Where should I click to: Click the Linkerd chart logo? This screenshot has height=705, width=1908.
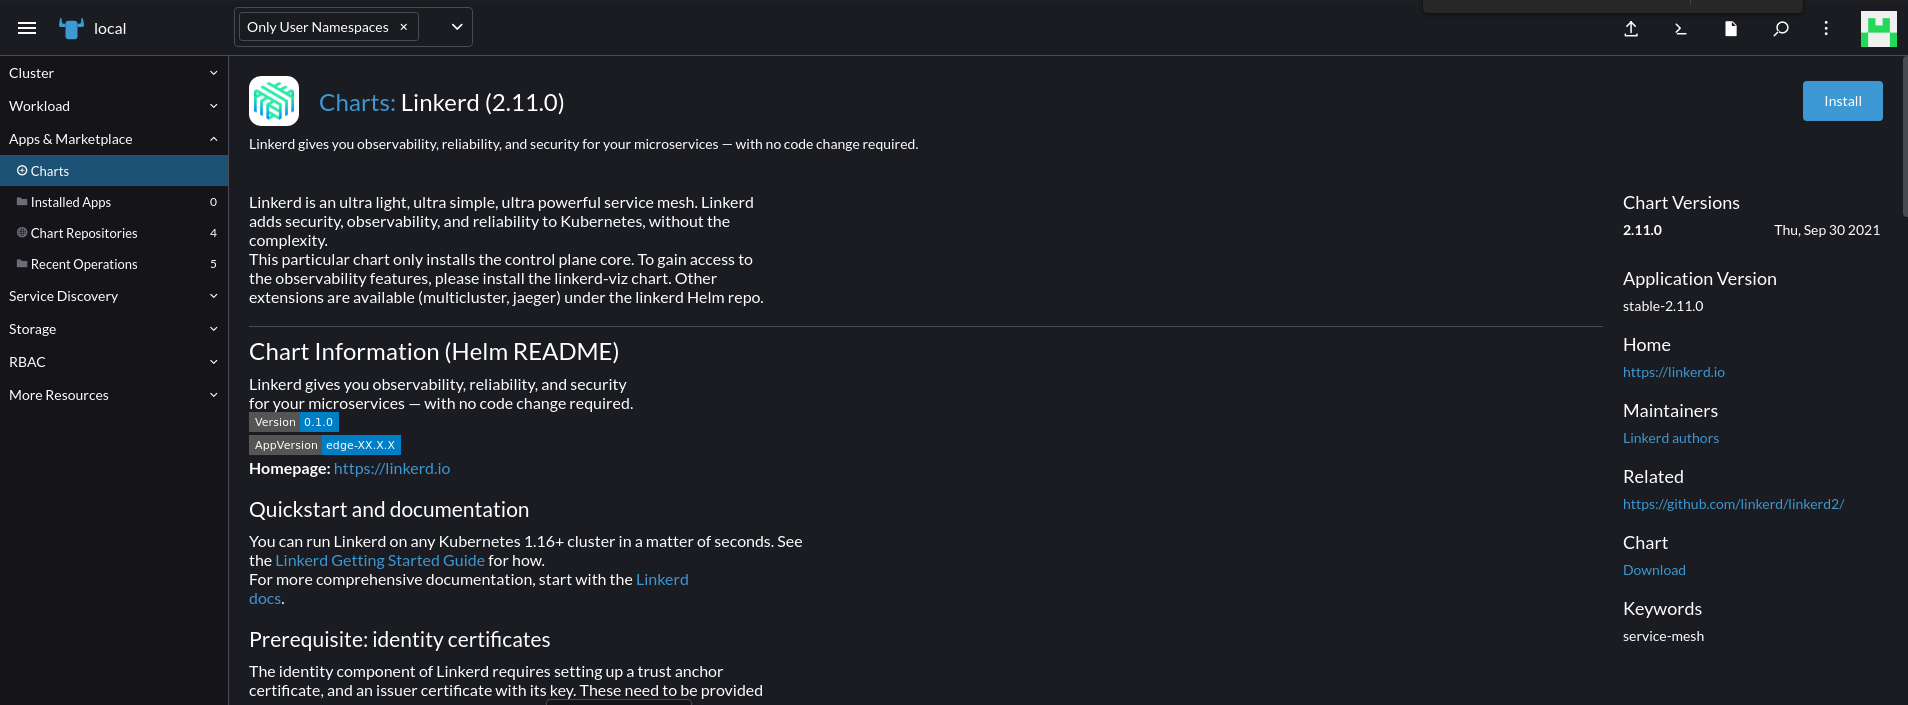274,101
